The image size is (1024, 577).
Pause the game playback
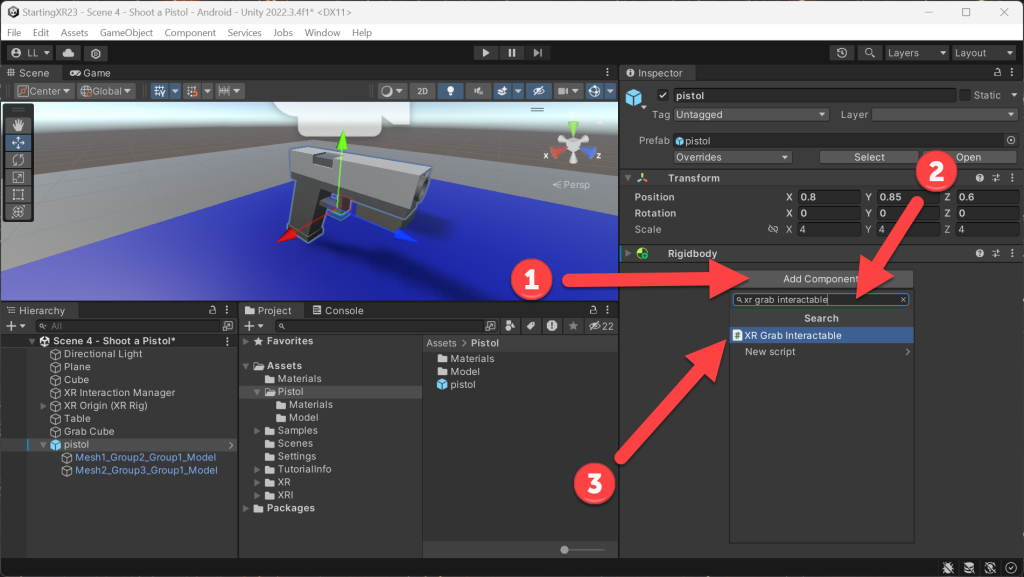coord(511,53)
